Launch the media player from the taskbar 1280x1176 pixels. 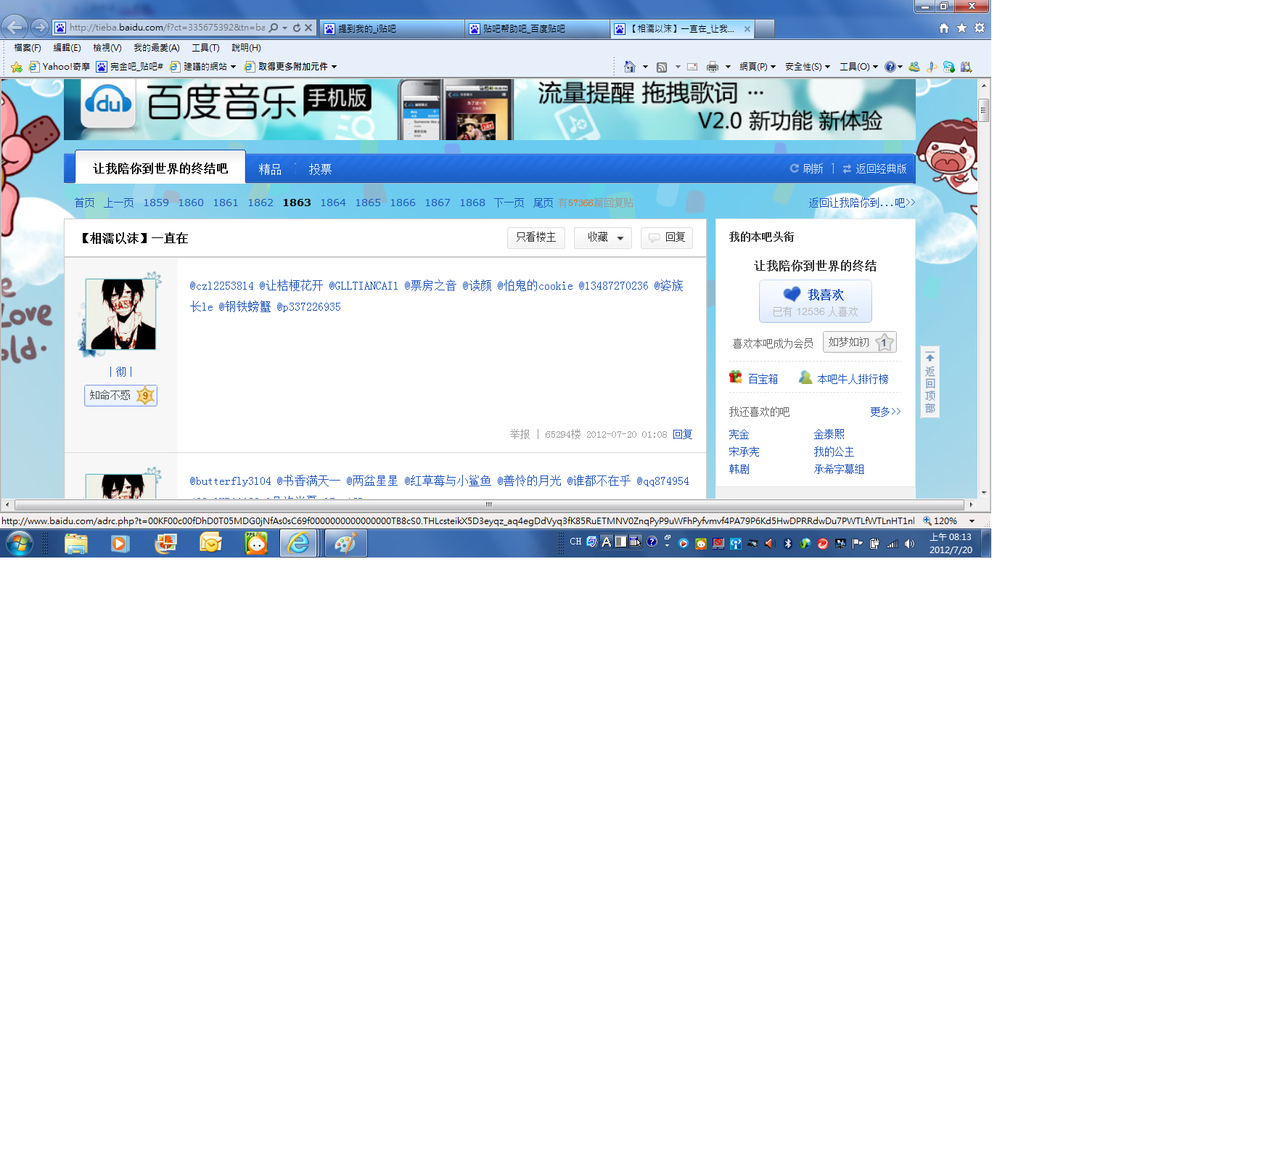(120, 543)
